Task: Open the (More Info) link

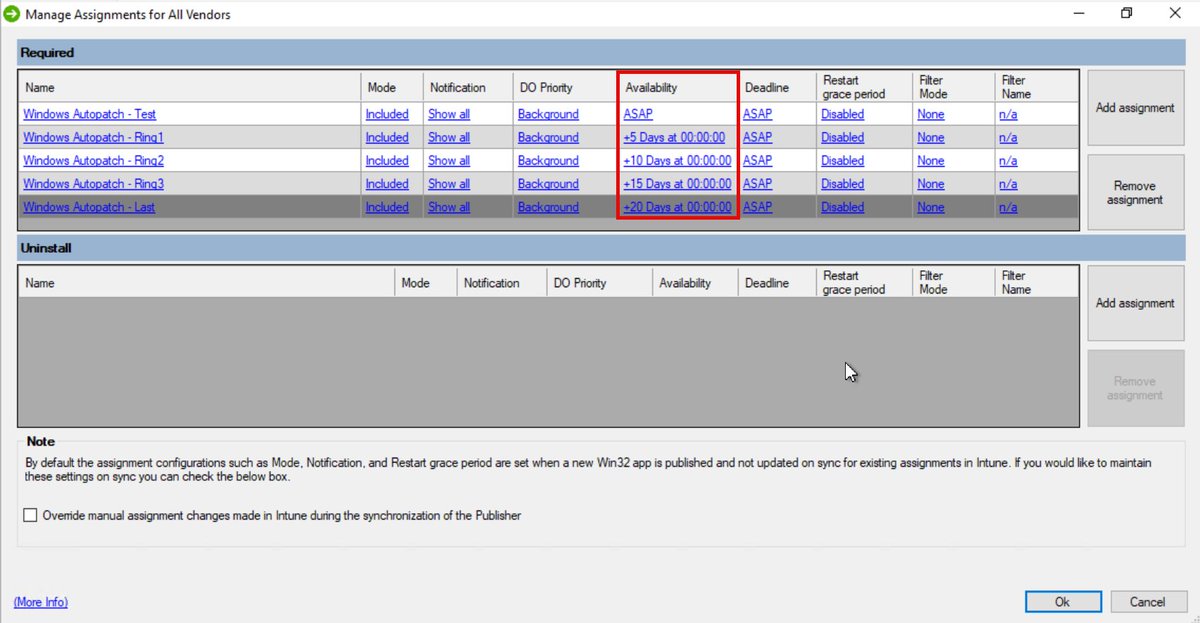Action: click(x=39, y=601)
